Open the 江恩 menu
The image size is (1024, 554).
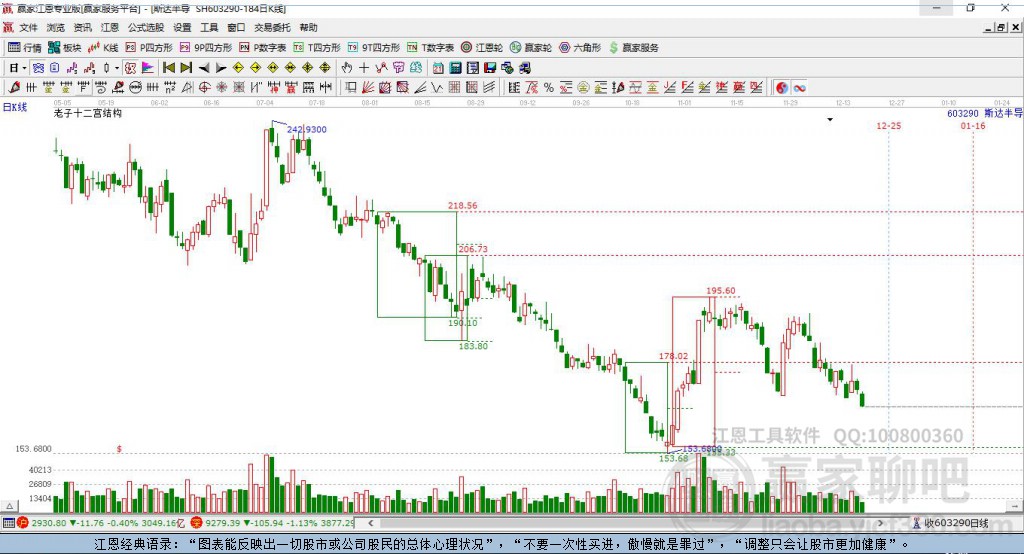(110, 27)
